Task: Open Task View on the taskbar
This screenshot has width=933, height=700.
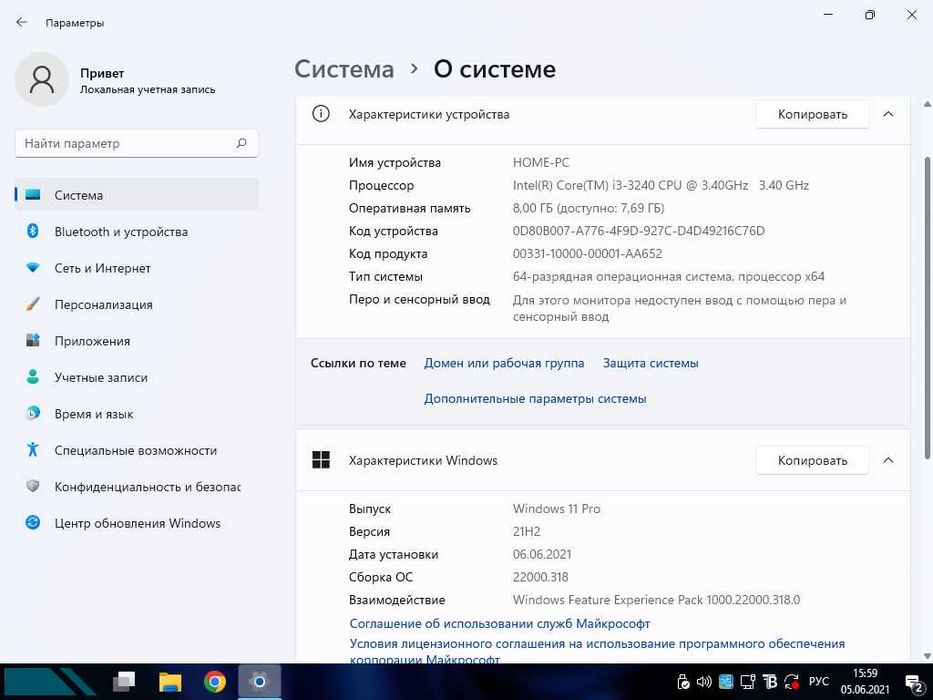Action: (124, 682)
